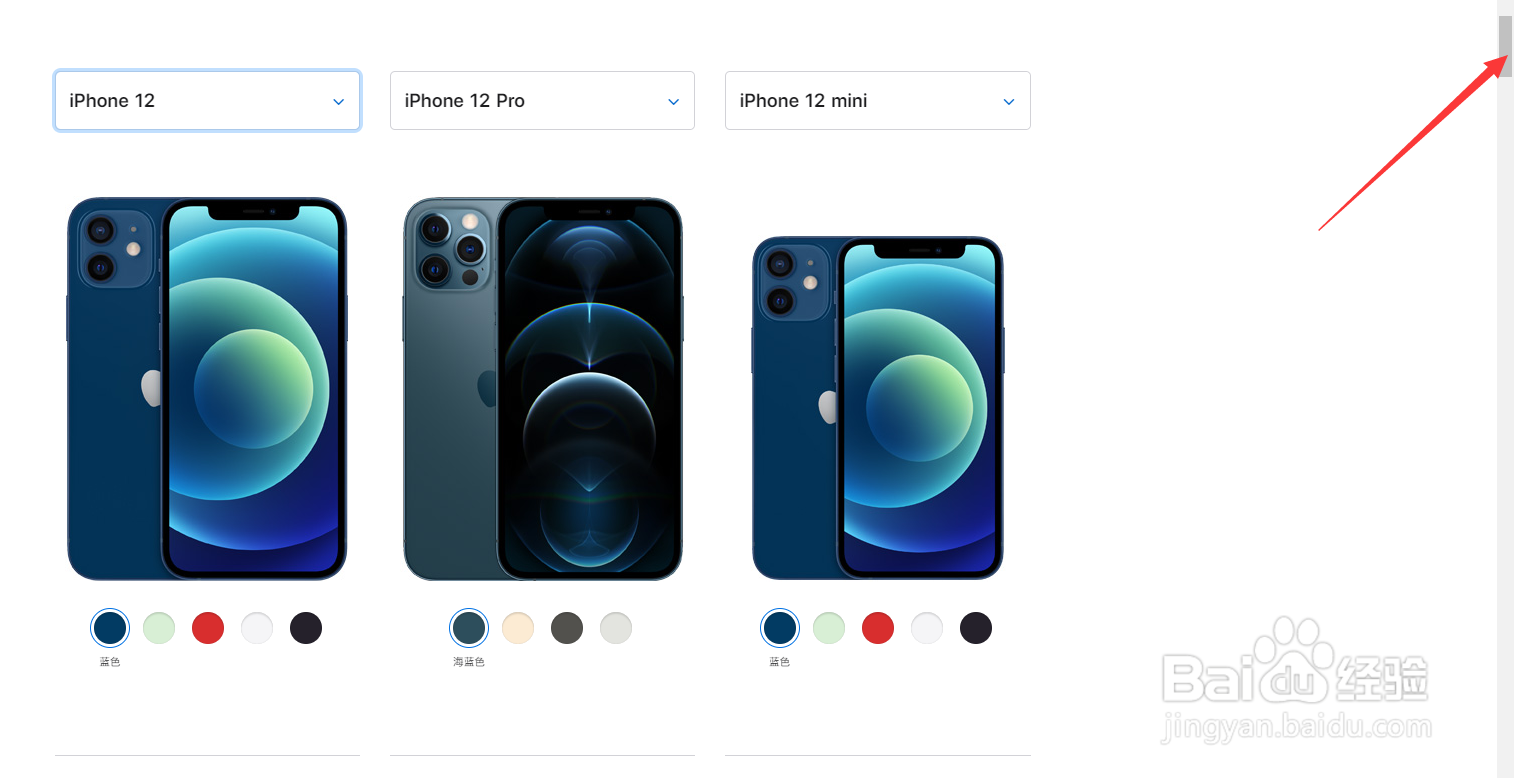
Task: Pick the red color for iPhone 12 mini
Action: [878, 628]
